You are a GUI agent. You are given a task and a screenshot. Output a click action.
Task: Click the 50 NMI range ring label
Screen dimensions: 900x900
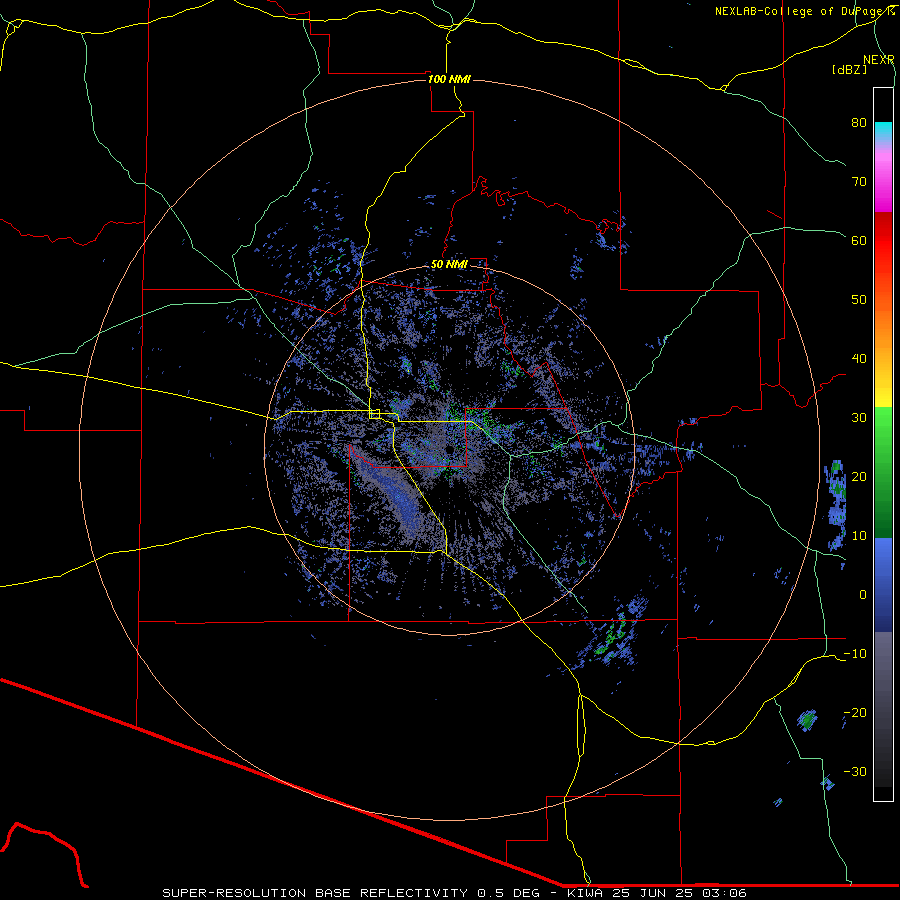point(449,264)
